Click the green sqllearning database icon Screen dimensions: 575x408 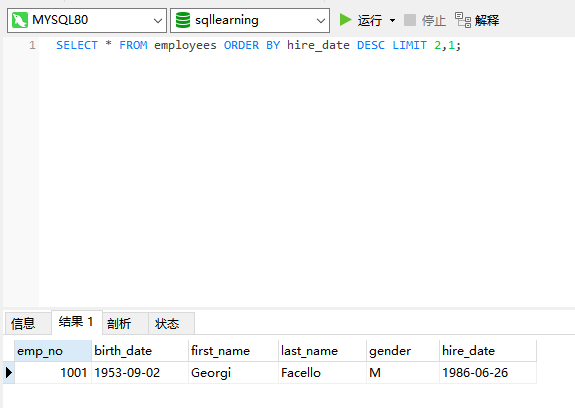183,20
